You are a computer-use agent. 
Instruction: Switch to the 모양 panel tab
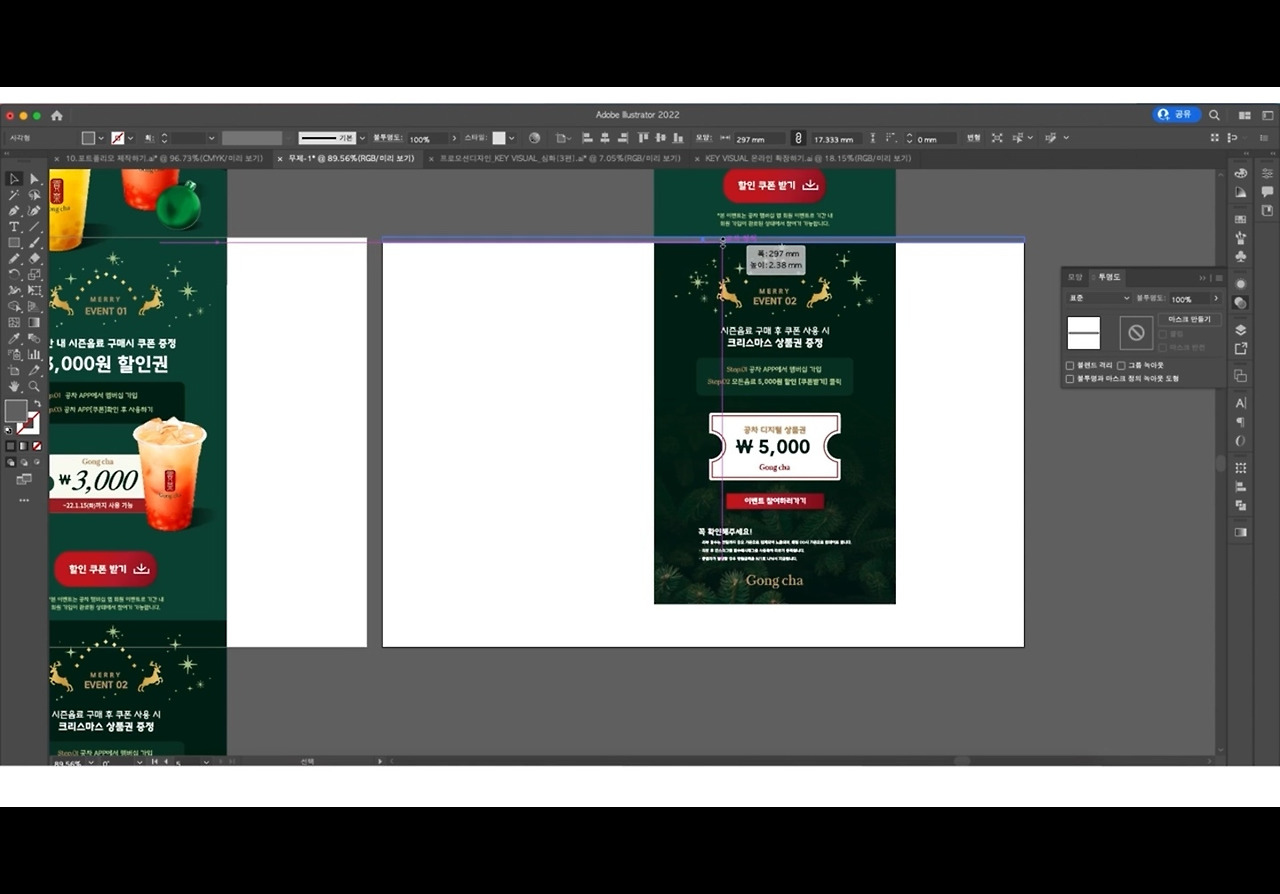coord(1076,277)
